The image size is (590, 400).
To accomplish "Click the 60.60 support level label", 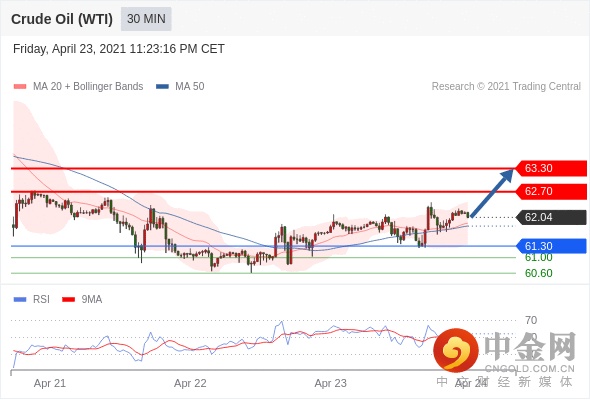I will [x=538, y=273].
